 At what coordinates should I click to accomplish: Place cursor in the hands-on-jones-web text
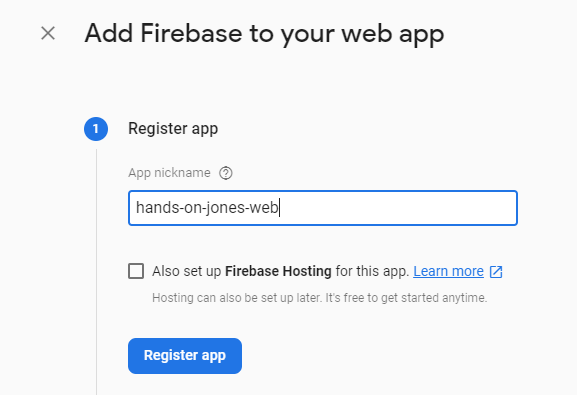[207, 208]
